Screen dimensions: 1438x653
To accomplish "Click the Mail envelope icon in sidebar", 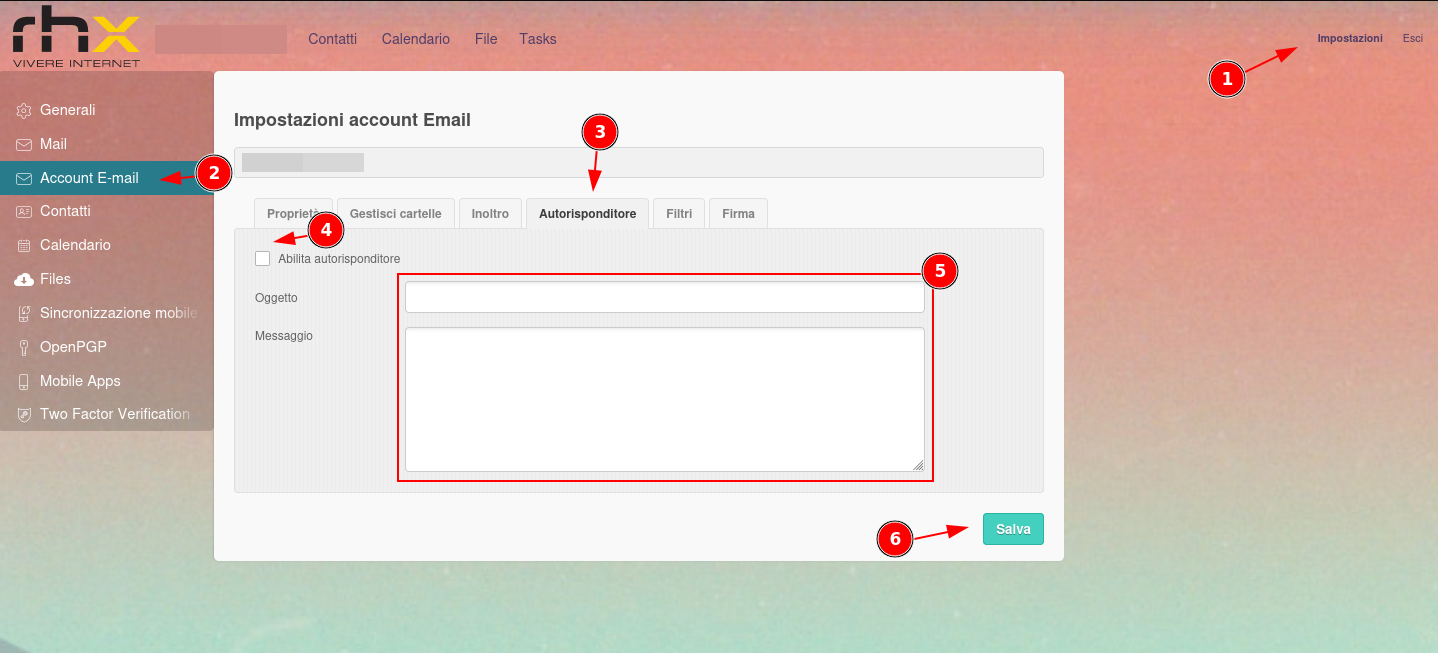I will pyautogui.click(x=24, y=144).
